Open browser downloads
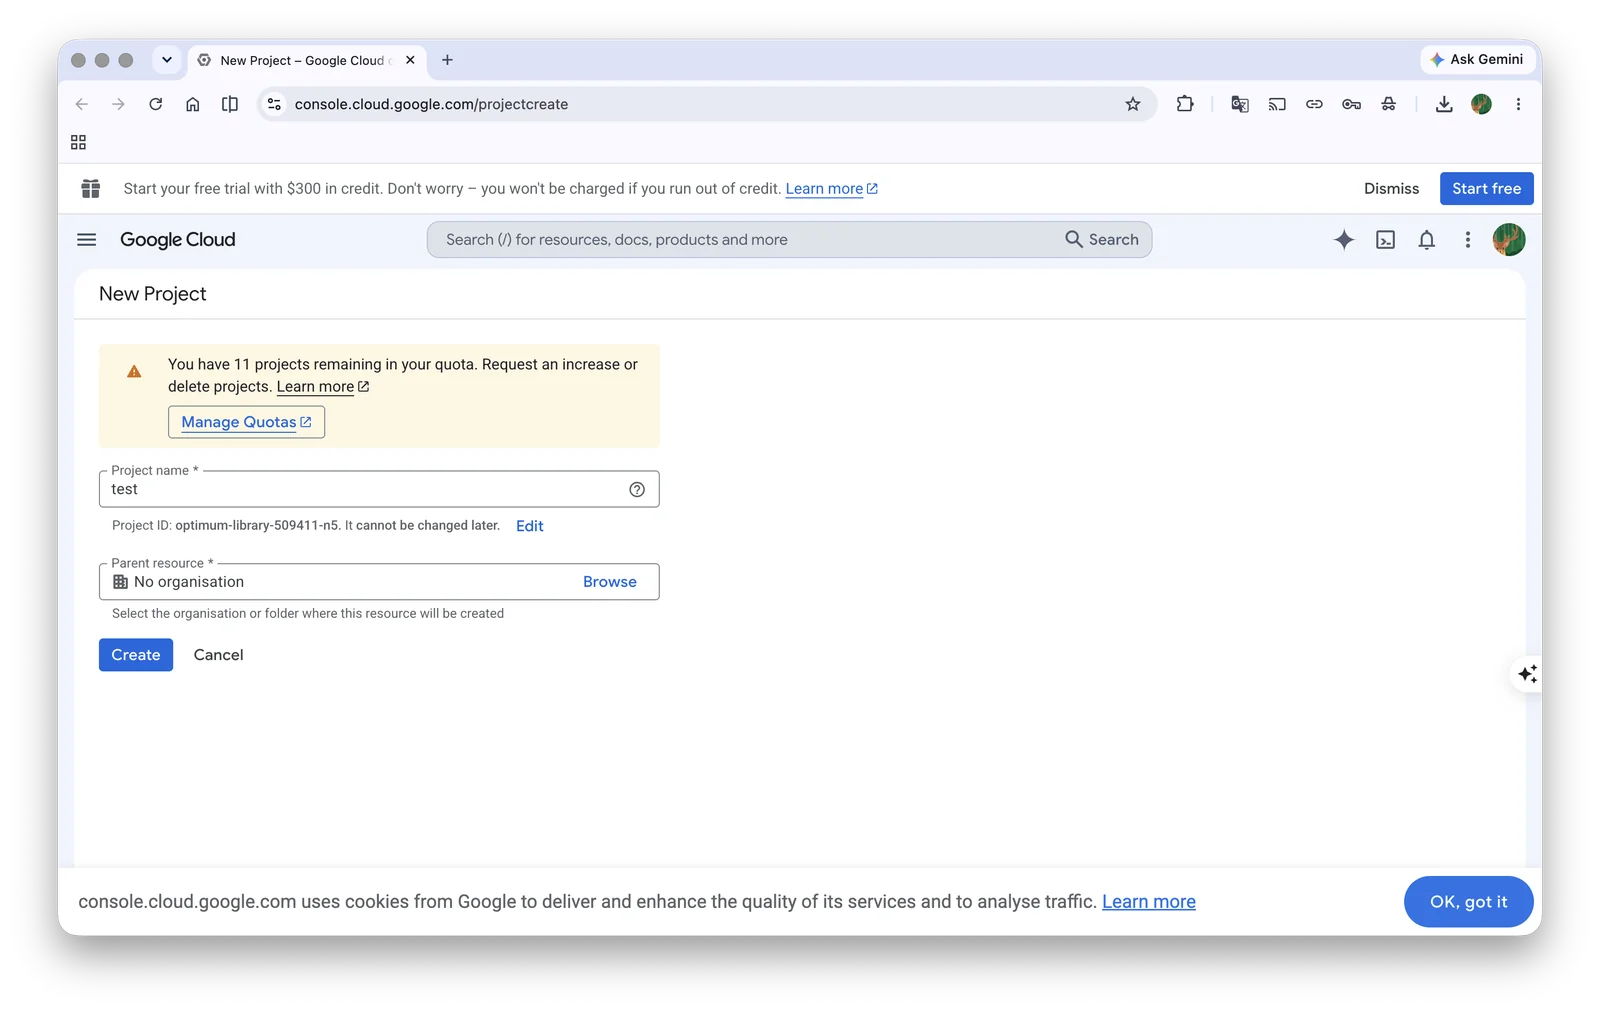 (1444, 104)
